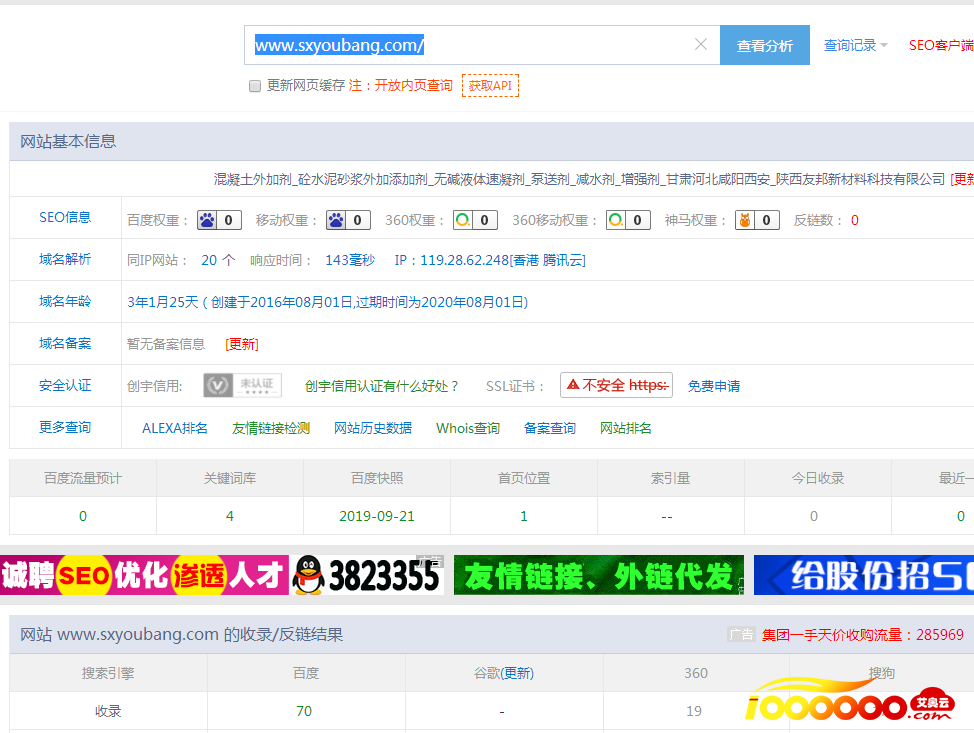
Task: Open the SEO客户端 link
Action: (x=941, y=45)
